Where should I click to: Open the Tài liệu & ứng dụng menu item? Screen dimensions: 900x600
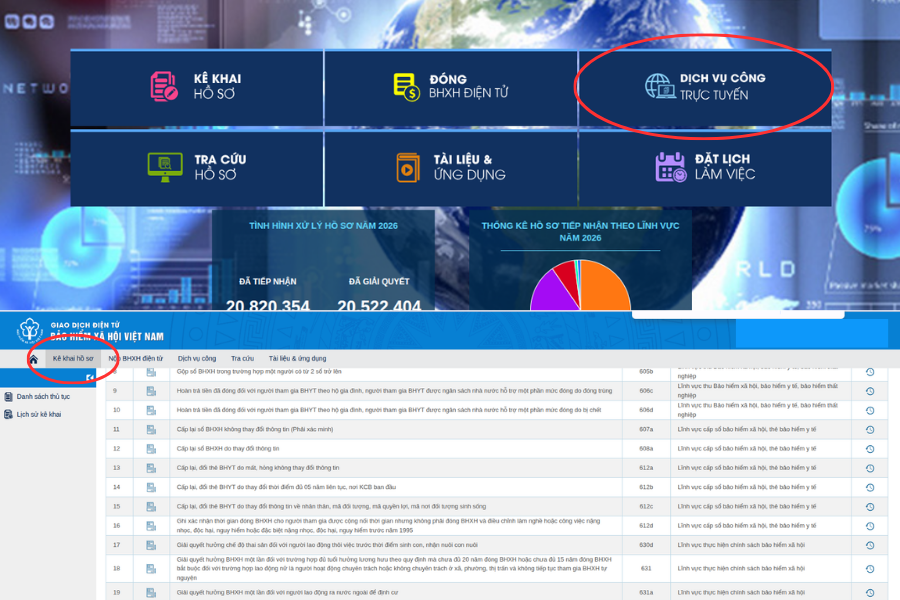tap(297, 358)
